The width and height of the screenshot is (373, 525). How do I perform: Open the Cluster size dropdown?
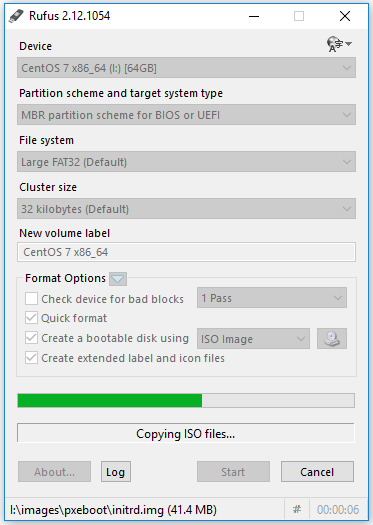[x=186, y=209]
